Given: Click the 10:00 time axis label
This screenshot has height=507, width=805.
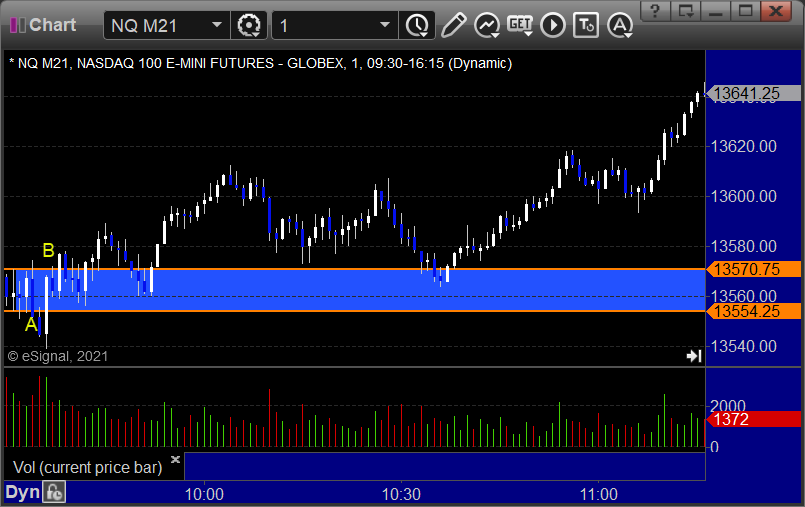Looking at the screenshot, I should coord(204,494).
